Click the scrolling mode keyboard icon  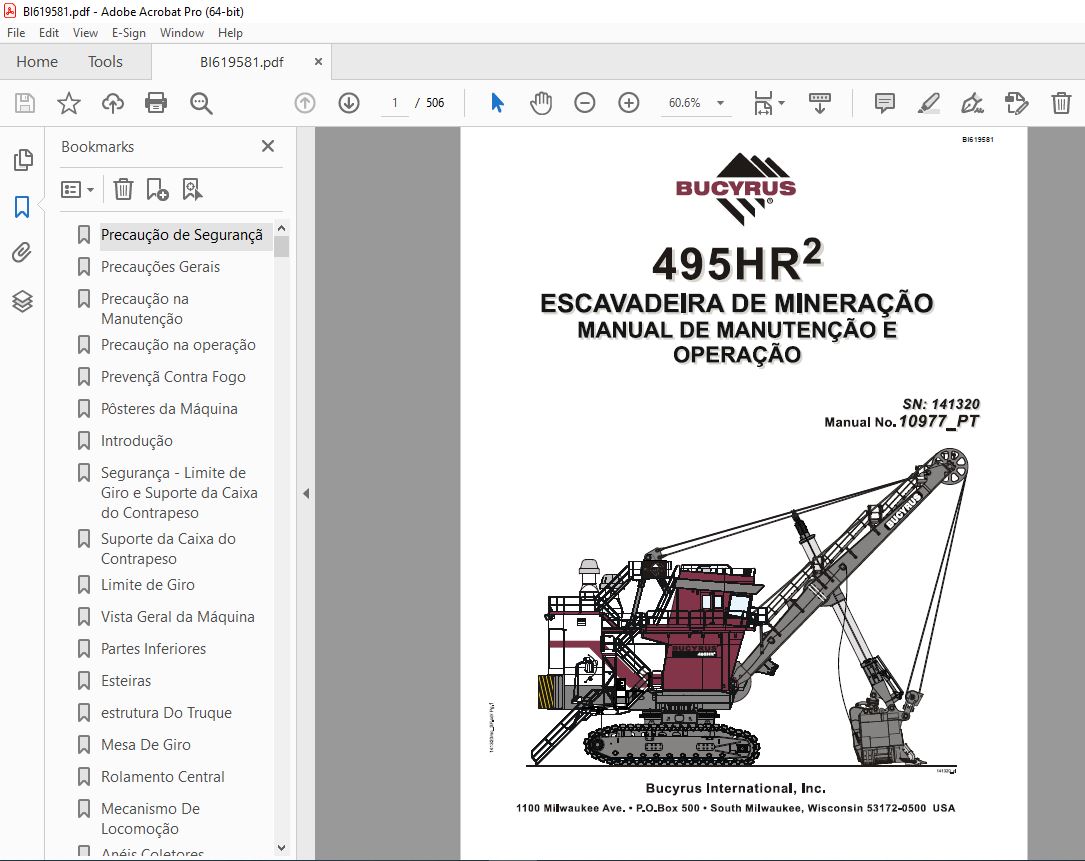coord(819,103)
